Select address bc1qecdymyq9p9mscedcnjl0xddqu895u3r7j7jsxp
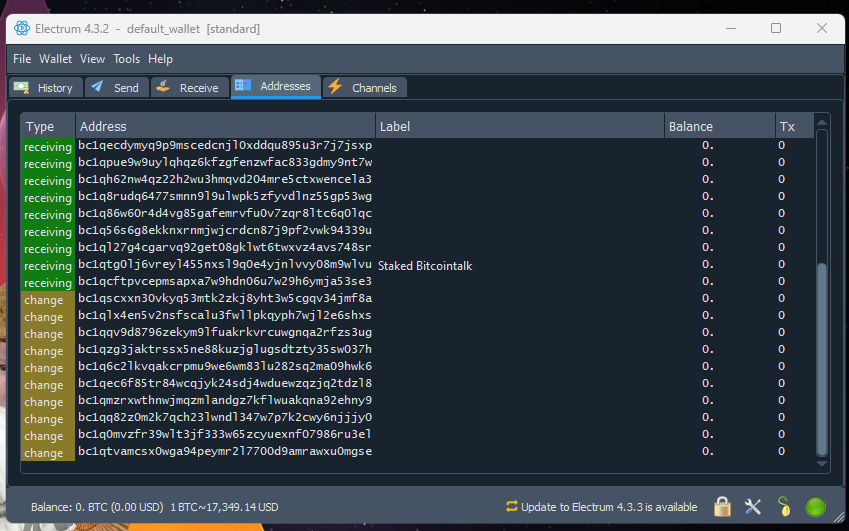The width and height of the screenshot is (849, 531). click(x=225, y=146)
